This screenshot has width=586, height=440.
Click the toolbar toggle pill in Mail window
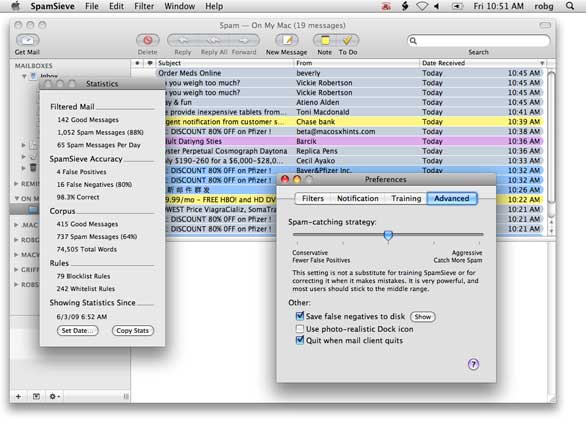point(545,25)
